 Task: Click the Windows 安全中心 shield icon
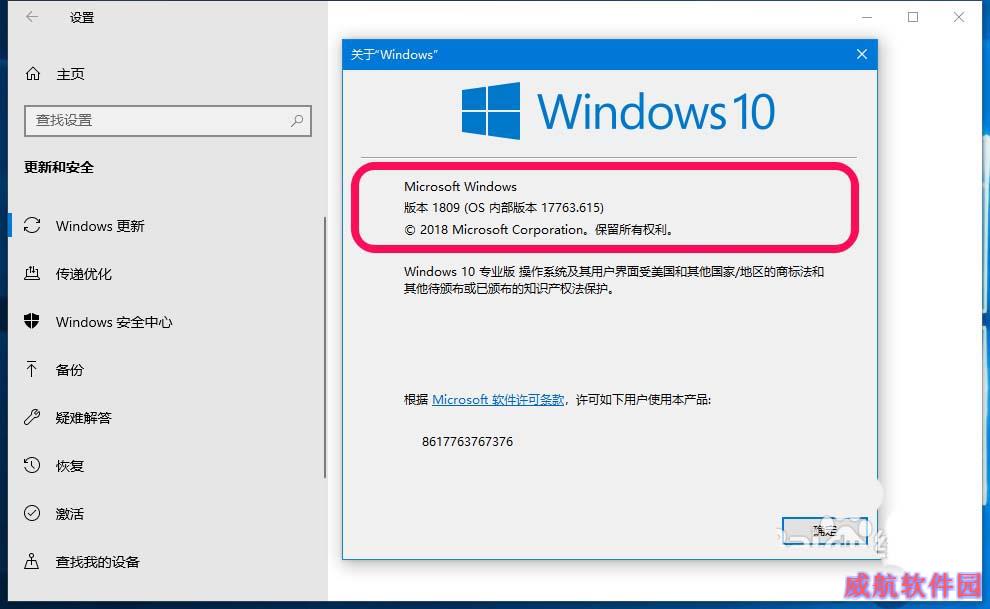(x=32, y=321)
